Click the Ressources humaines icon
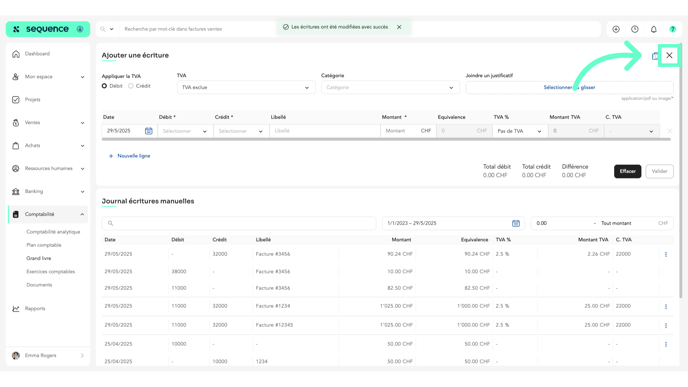 pyautogui.click(x=16, y=168)
